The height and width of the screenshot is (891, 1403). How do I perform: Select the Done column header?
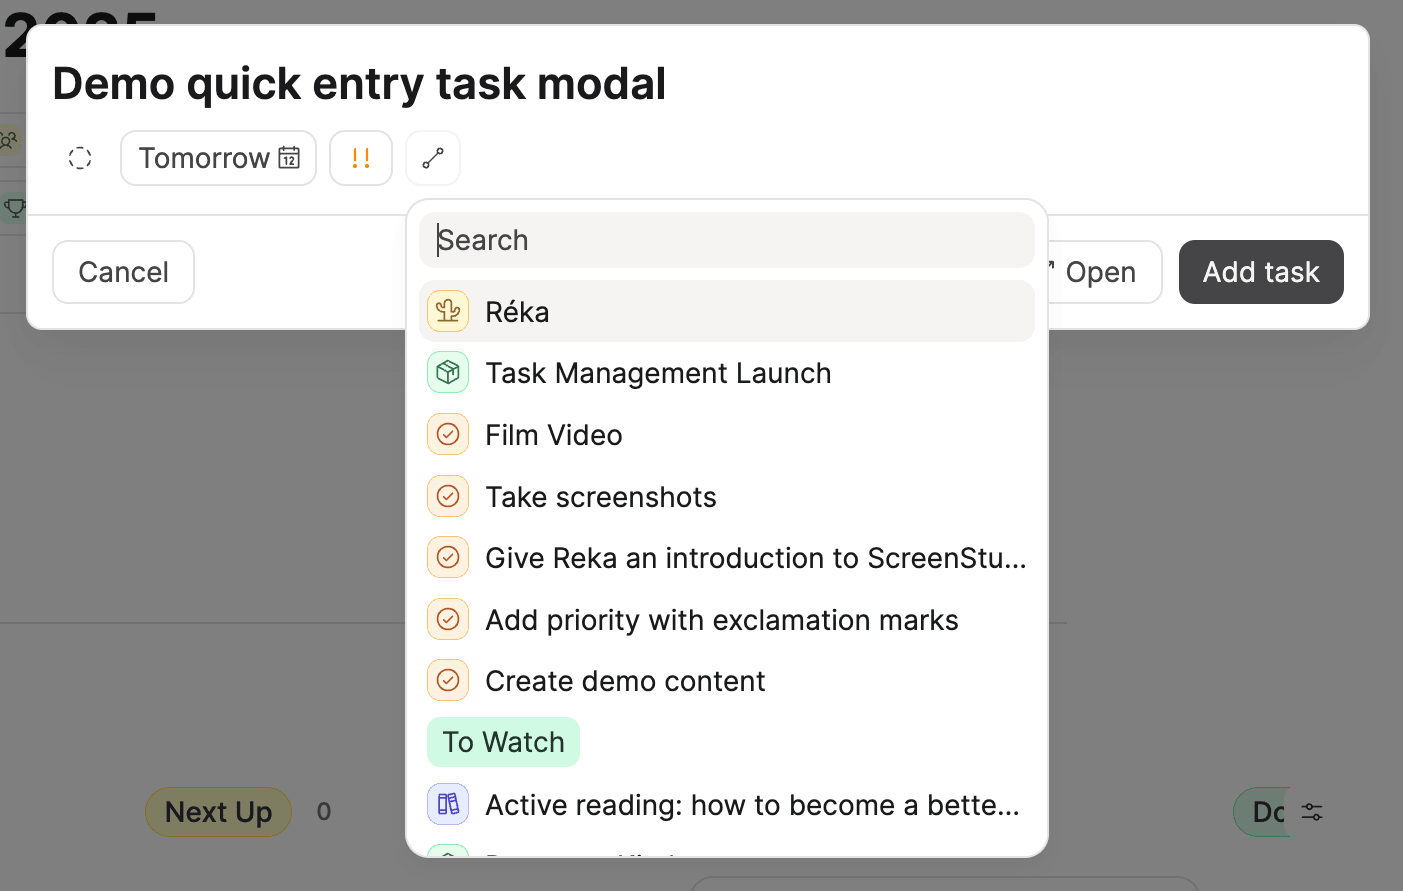click(x=1260, y=812)
